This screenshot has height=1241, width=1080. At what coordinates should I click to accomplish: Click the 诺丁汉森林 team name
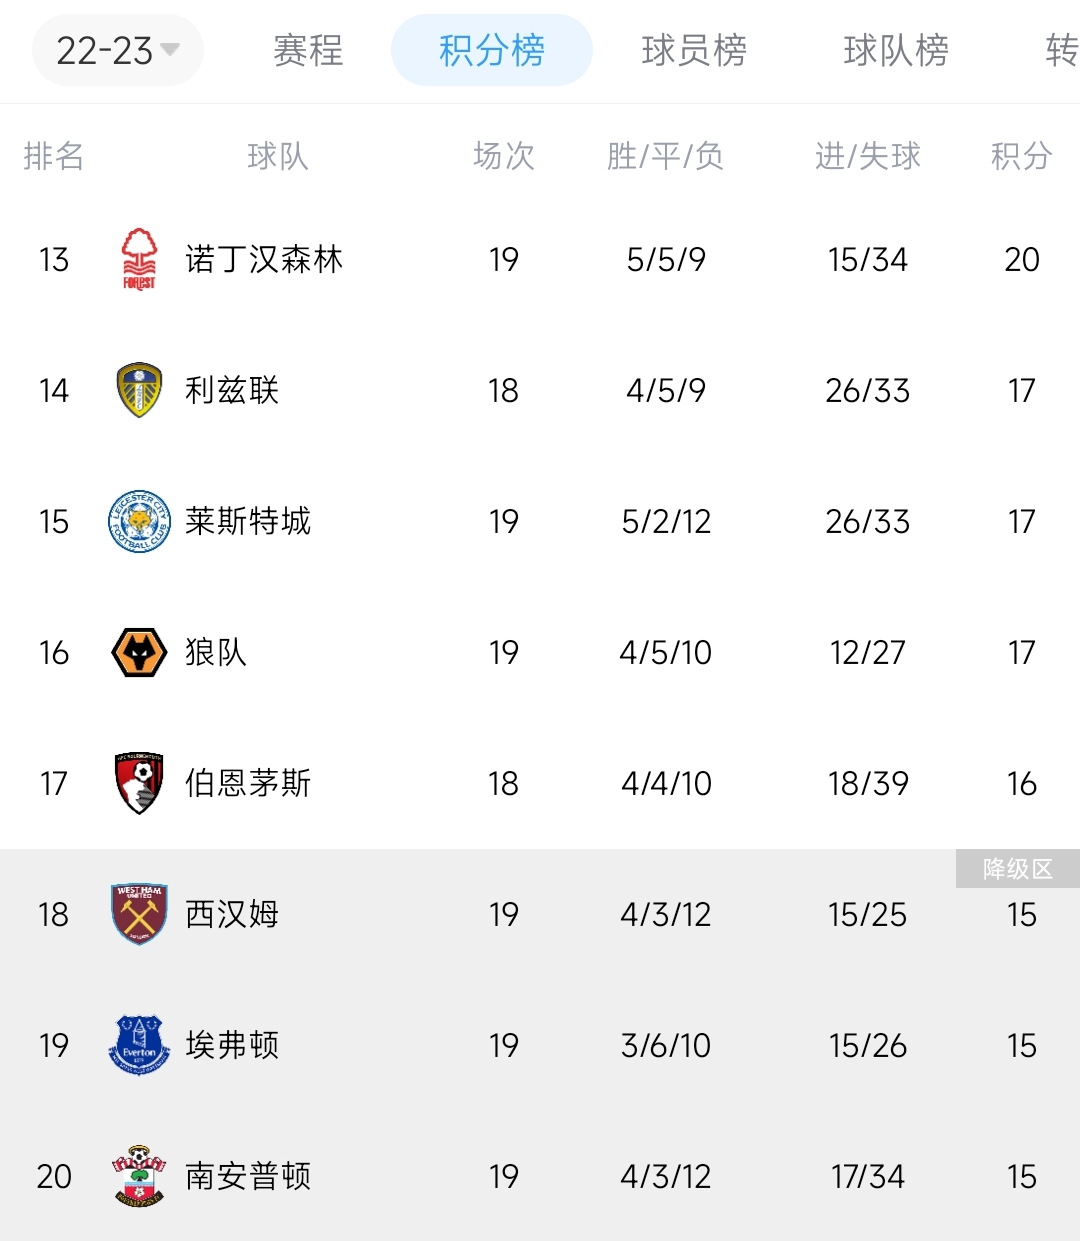pos(264,259)
